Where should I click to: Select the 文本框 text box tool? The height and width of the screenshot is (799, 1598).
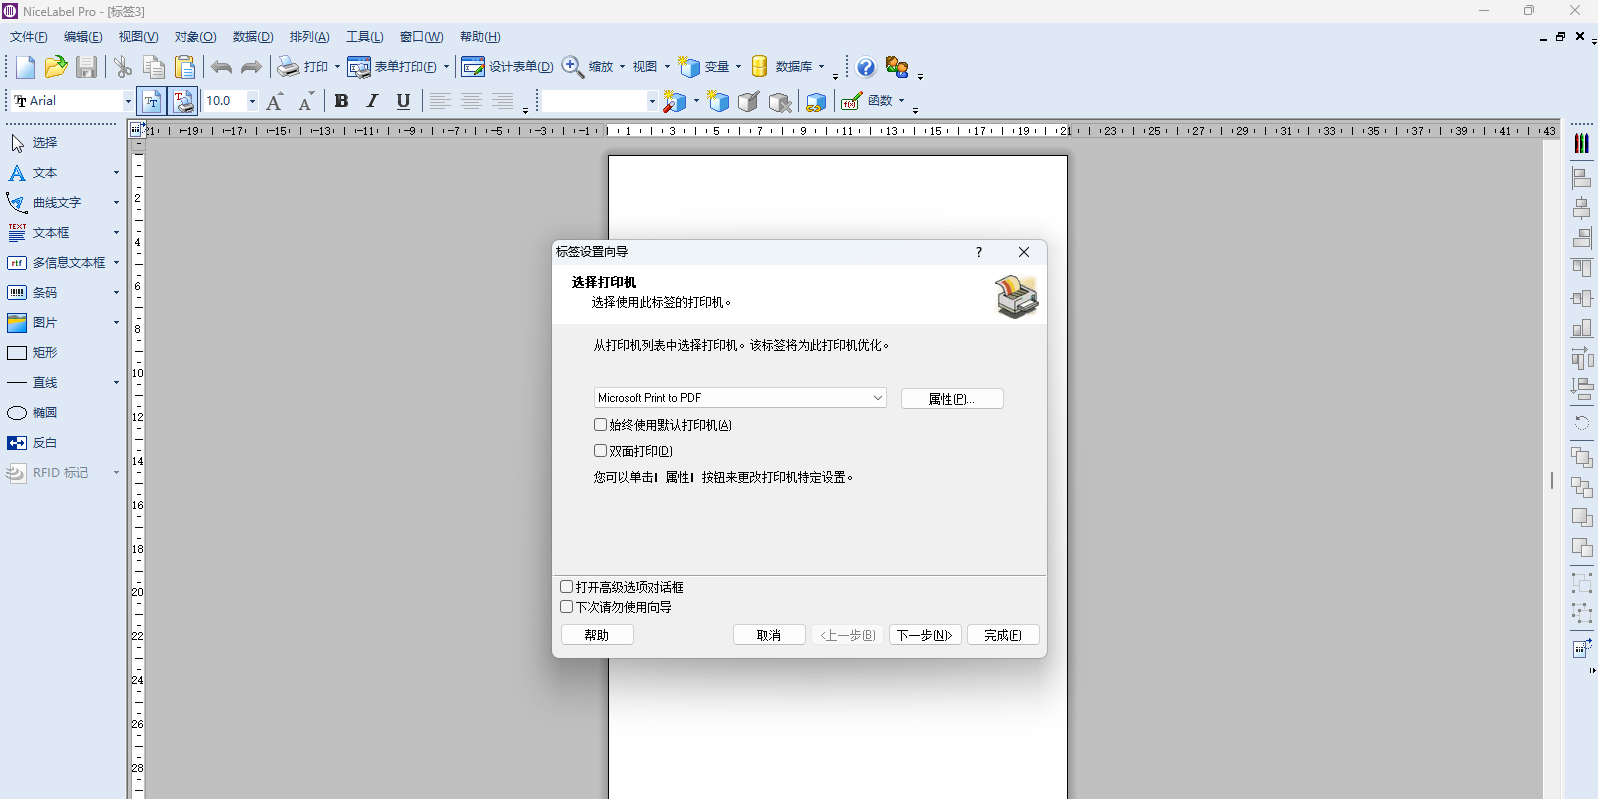click(40, 233)
